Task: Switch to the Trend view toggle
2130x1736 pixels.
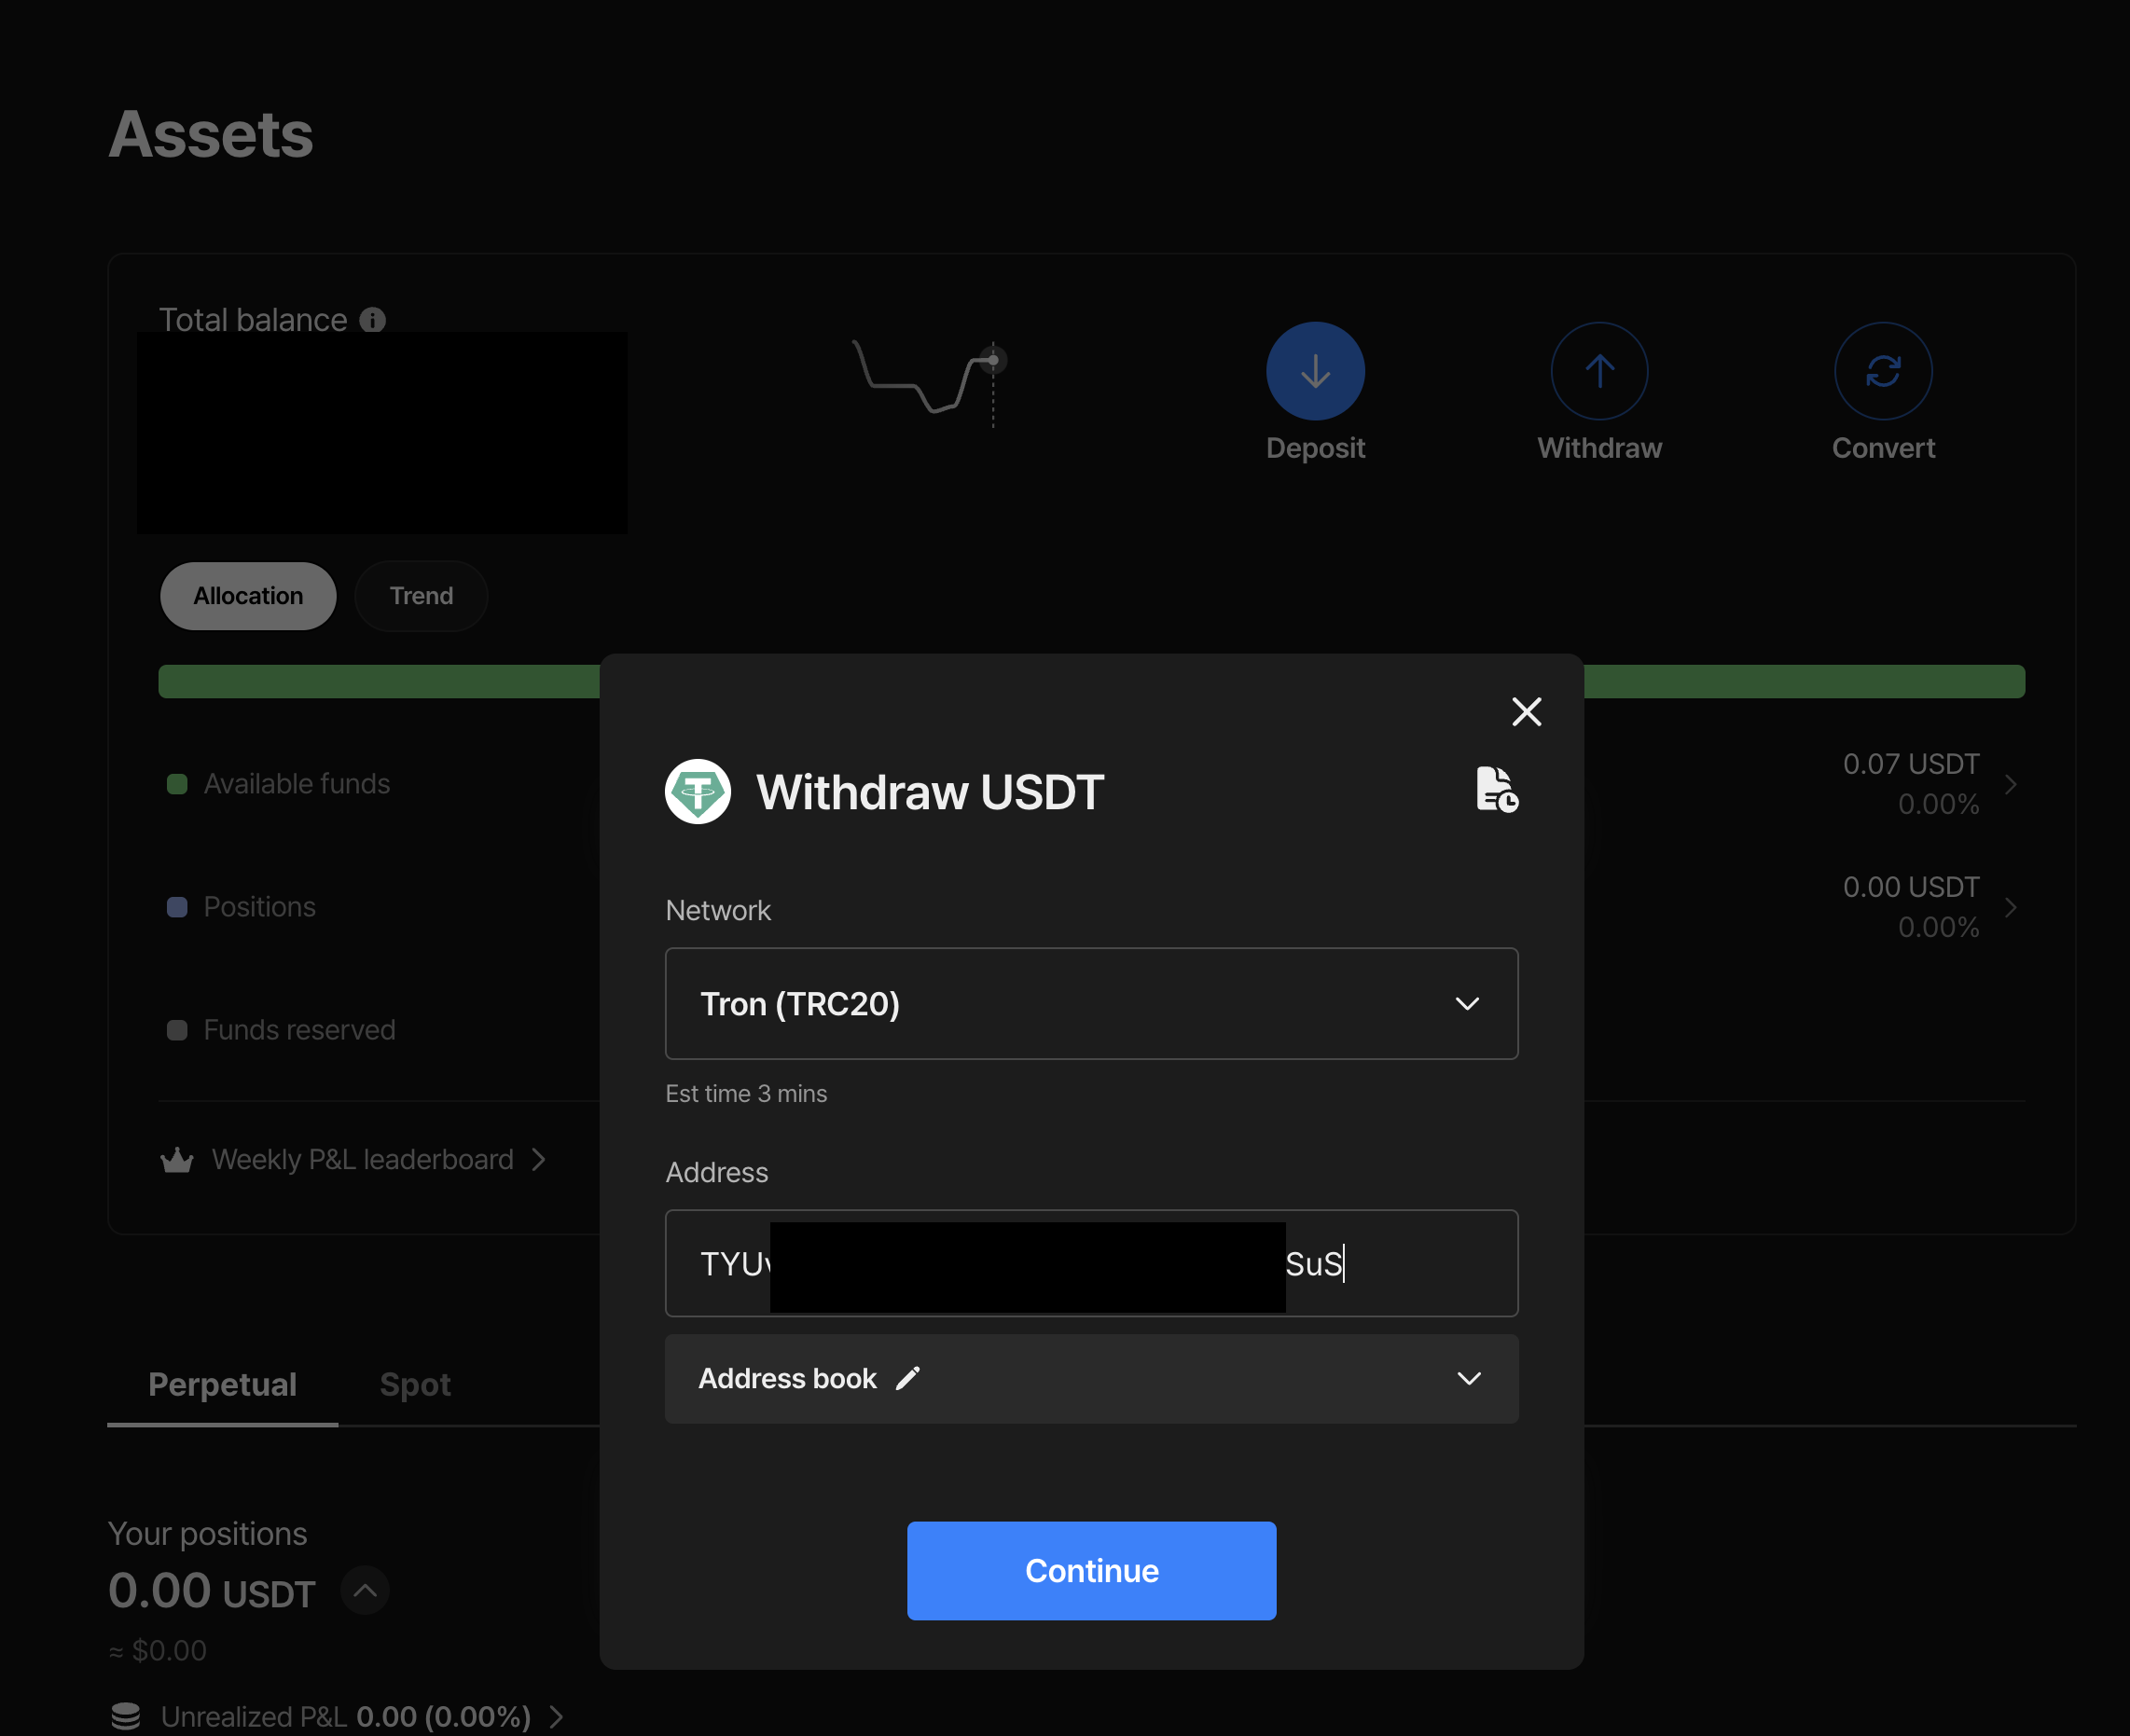Action: pos(421,596)
